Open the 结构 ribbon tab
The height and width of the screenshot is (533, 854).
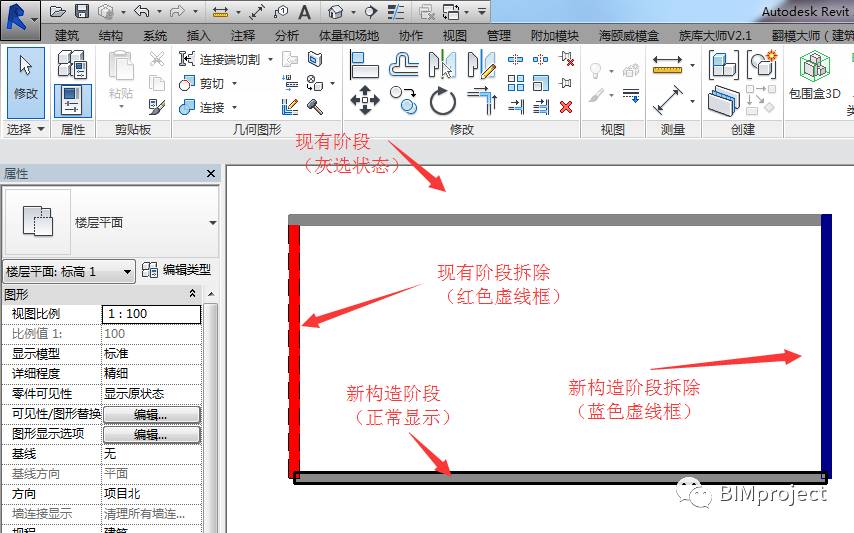pyautogui.click(x=111, y=36)
